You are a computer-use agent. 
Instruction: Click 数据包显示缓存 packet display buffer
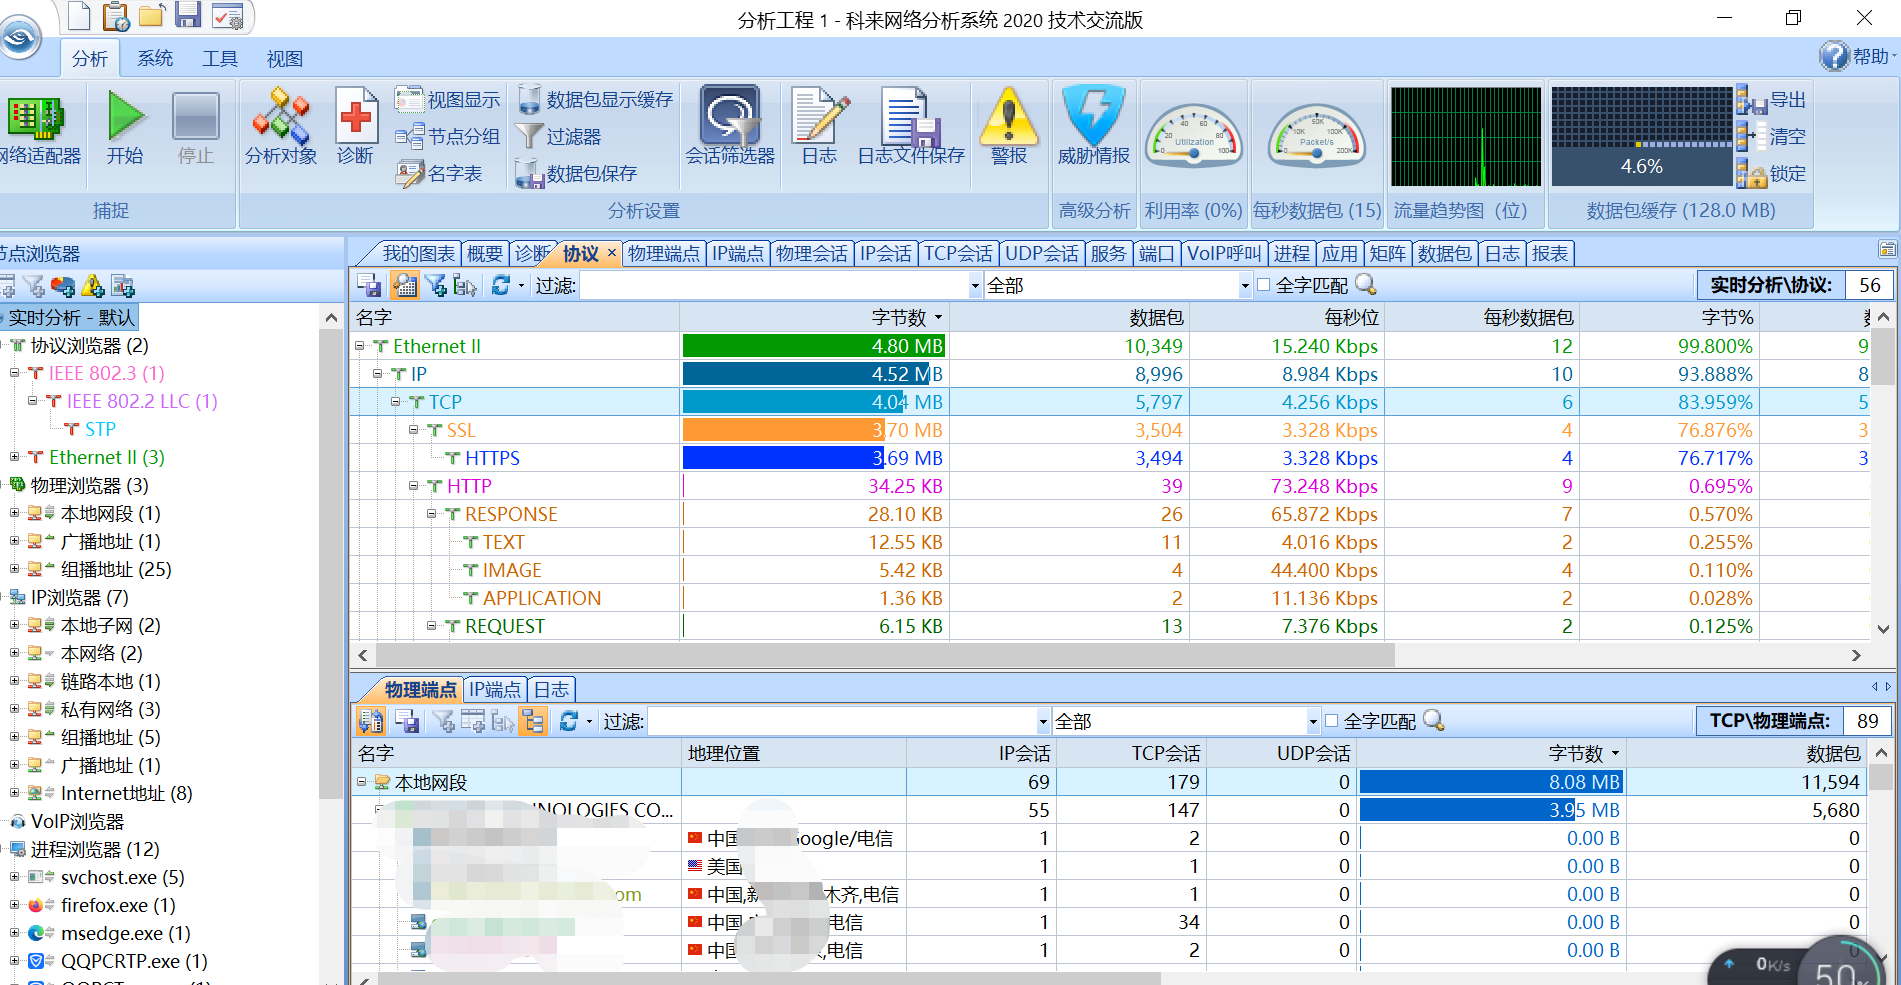click(595, 99)
